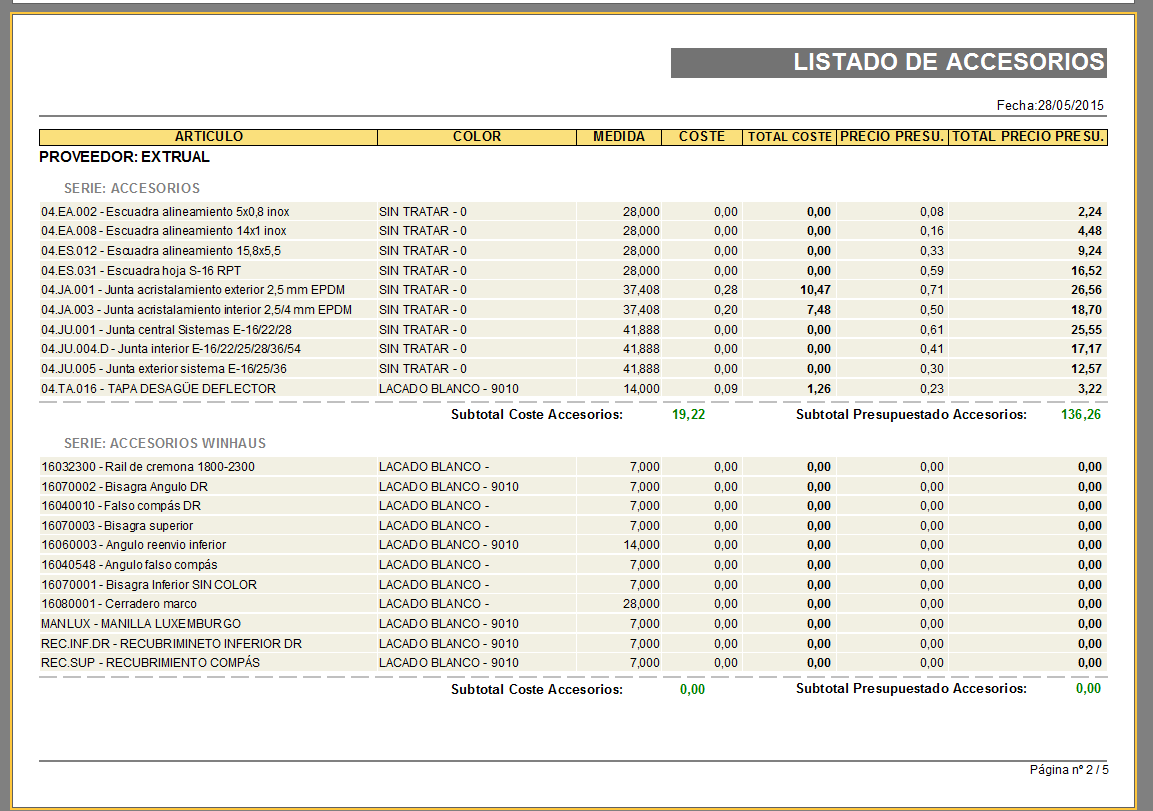Select the PRECIO PRESU. column header
Viewport: 1153px width, 811px height.
(x=892, y=137)
